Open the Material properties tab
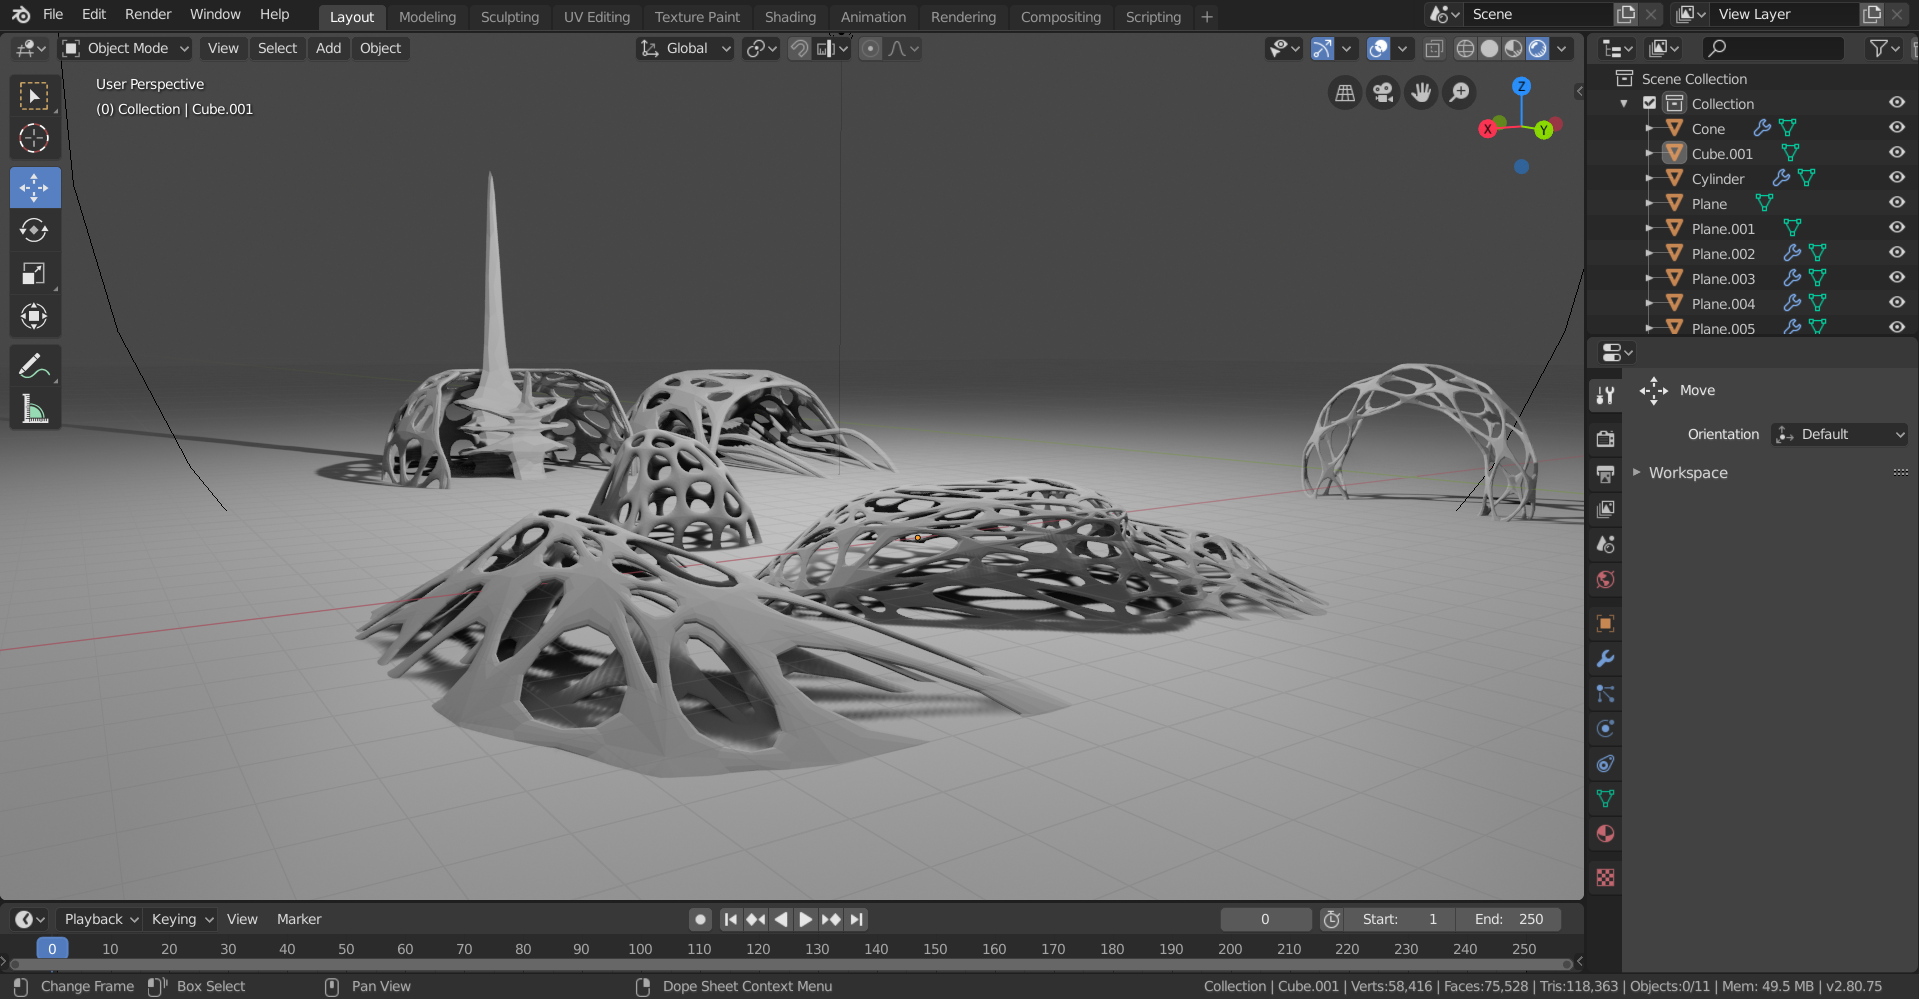 pos(1605,834)
